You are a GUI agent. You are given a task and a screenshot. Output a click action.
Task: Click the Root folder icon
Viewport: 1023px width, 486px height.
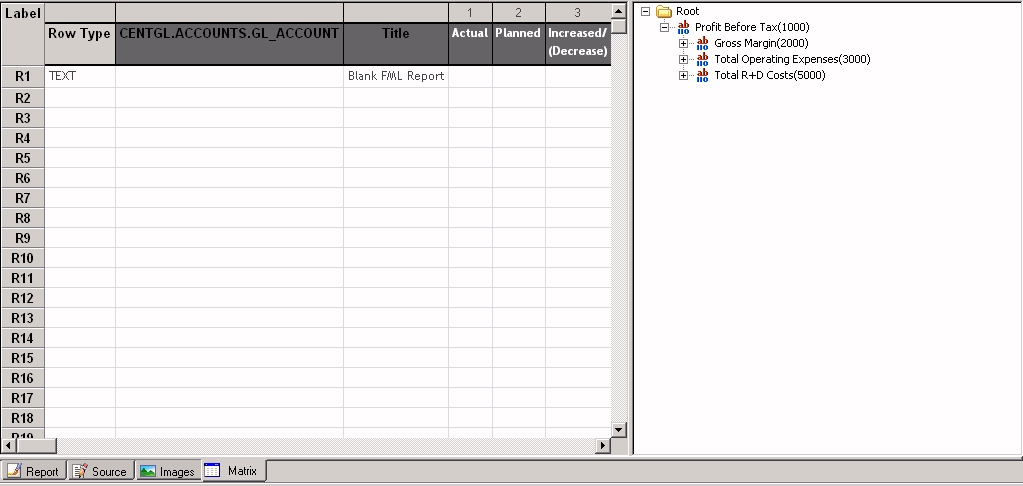tap(664, 11)
